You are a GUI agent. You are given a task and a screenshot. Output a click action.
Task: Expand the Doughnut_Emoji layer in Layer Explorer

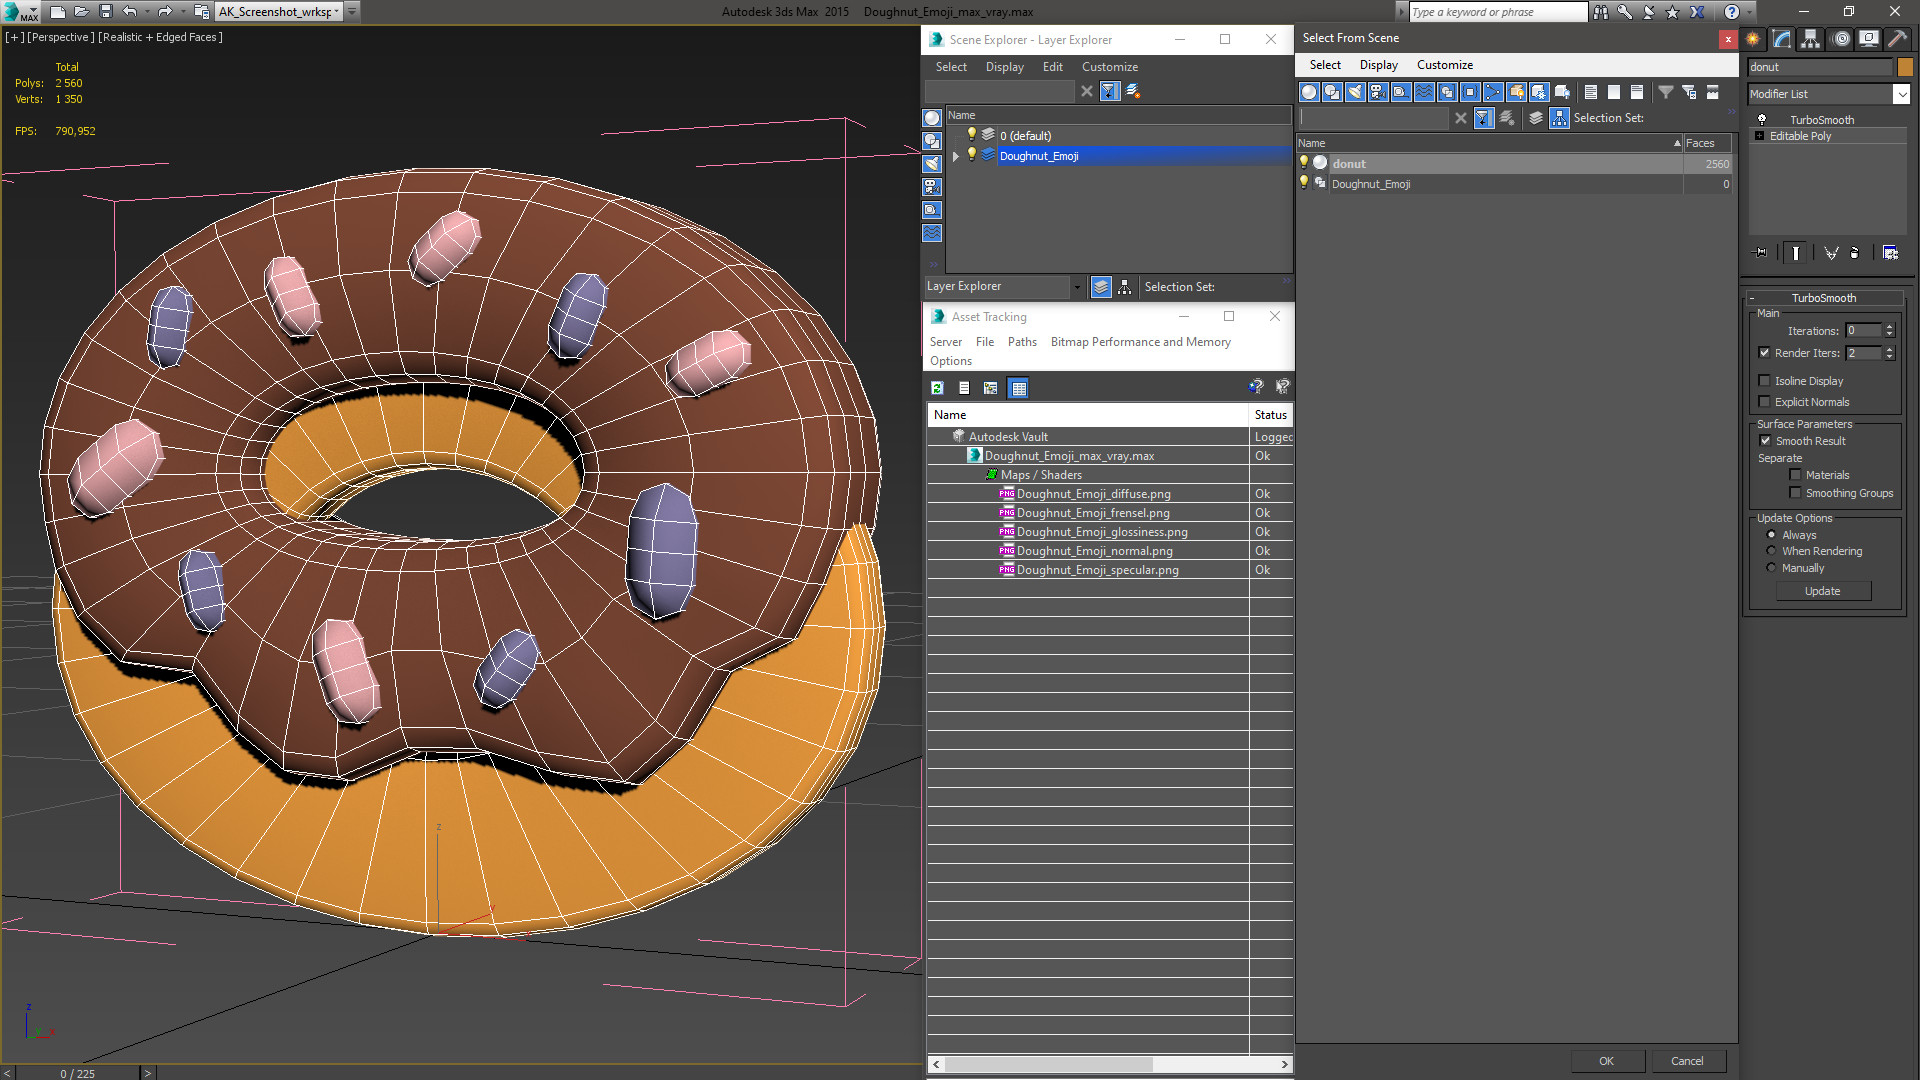(956, 156)
